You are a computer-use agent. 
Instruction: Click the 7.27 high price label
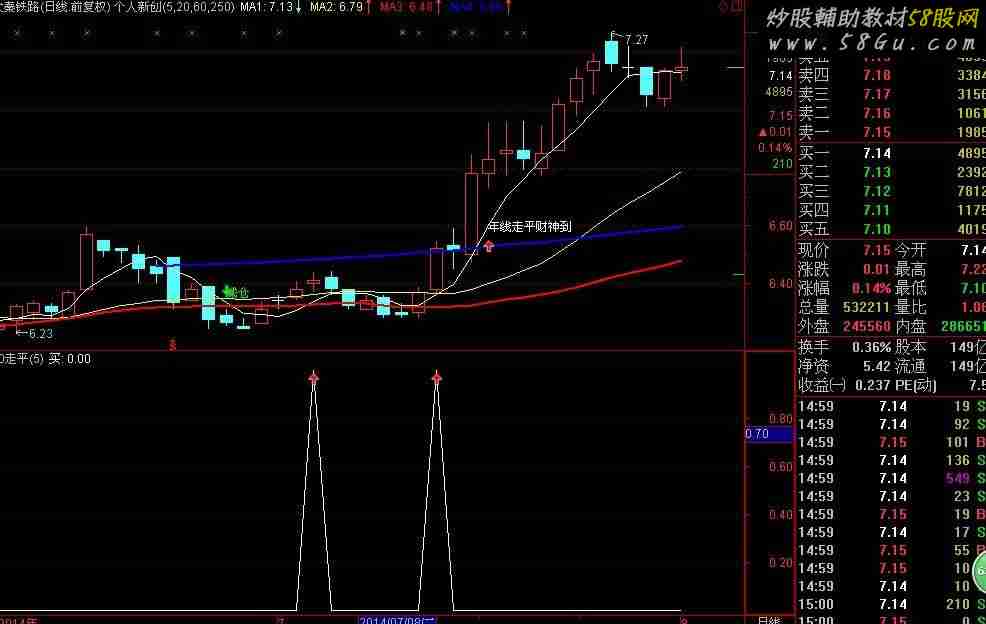637,40
